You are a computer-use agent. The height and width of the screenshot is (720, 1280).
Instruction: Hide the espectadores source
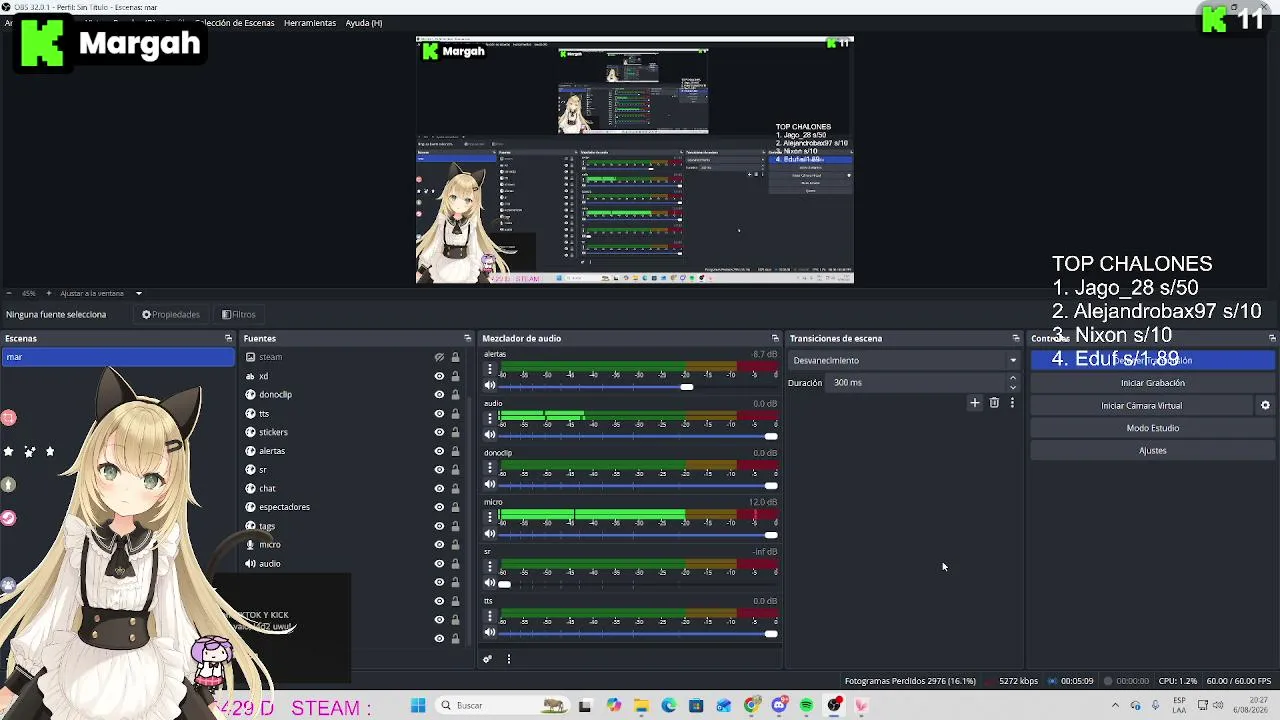[x=439, y=507]
